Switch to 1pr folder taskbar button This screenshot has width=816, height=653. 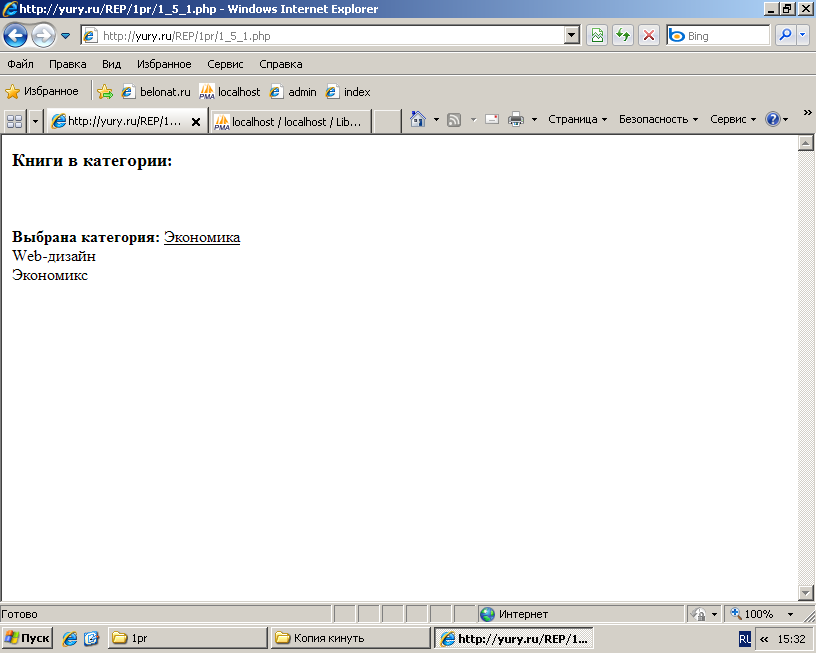pyautogui.click(x=188, y=638)
